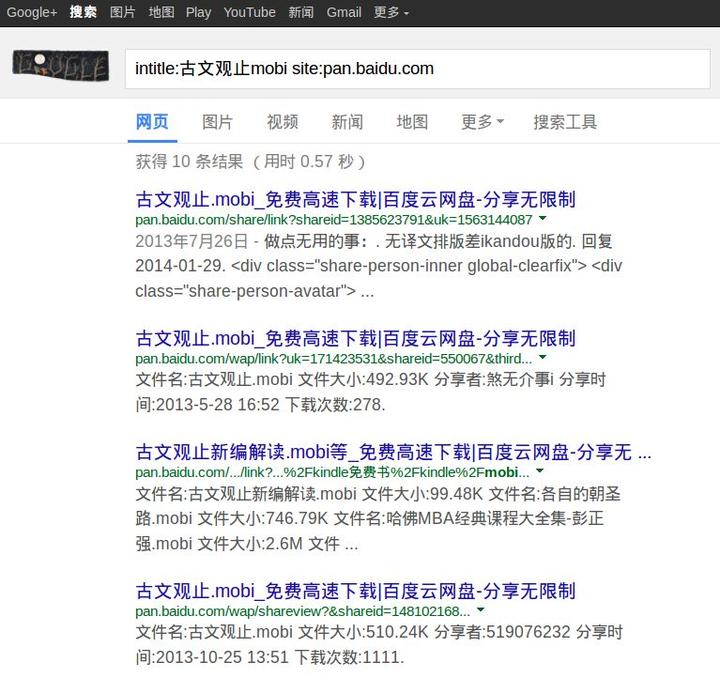
Task: Open 地图 in the top black bar
Action: (x=161, y=12)
